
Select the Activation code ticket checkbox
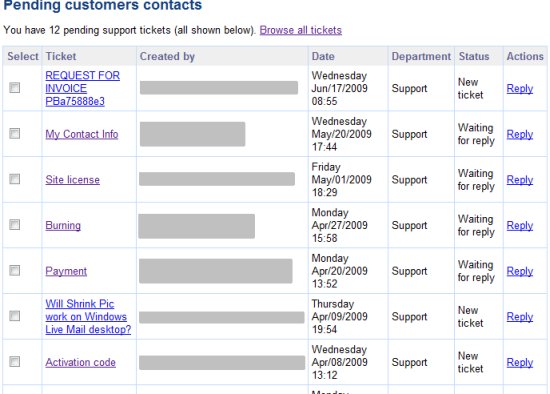[15, 361]
